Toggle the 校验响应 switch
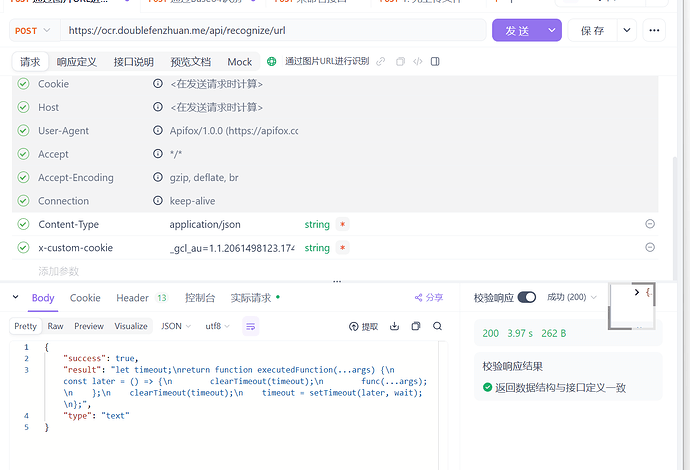The height and width of the screenshot is (470, 690). (x=527, y=297)
